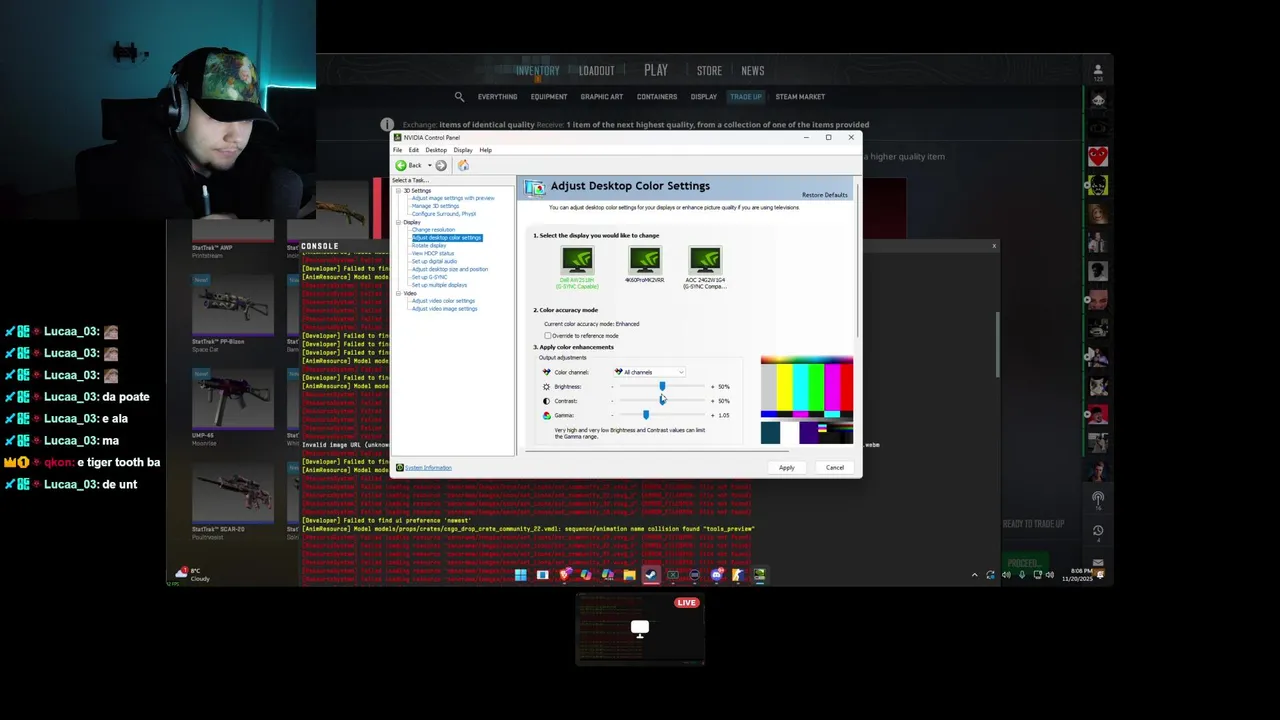1280x720 pixels.
Task: Click the friends count icon in CS2 sidebar
Action: (1098, 73)
